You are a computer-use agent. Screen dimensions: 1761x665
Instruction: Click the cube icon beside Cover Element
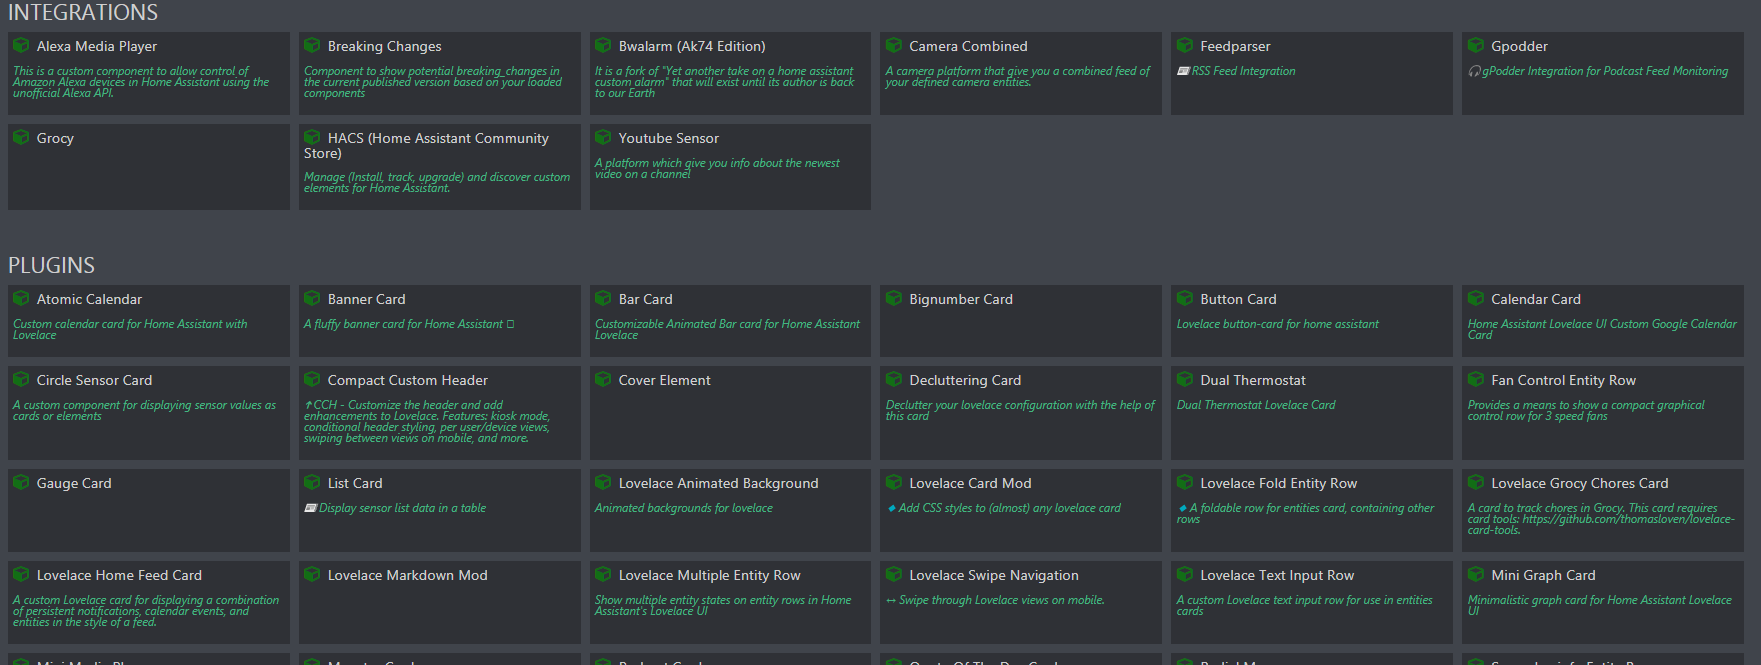(x=603, y=379)
